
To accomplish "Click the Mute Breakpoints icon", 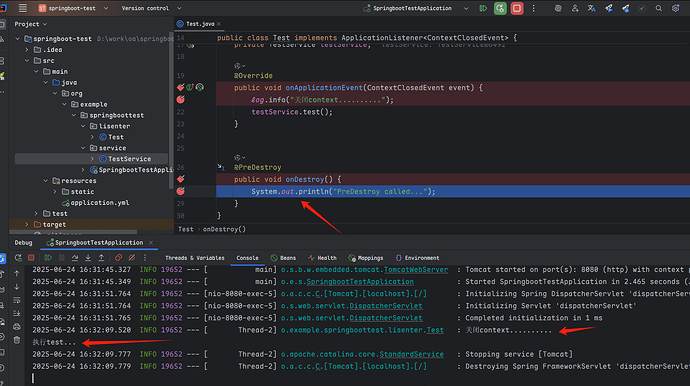I will point(132,257).
